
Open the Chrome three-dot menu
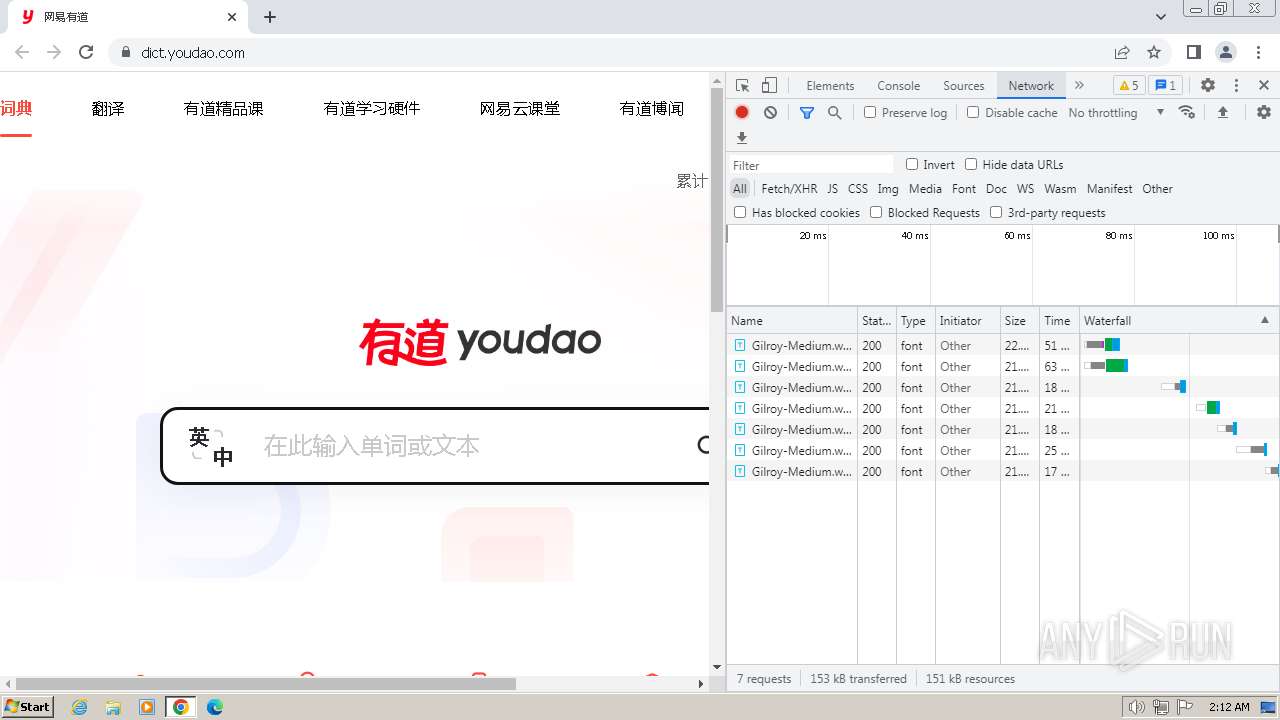(x=1259, y=52)
